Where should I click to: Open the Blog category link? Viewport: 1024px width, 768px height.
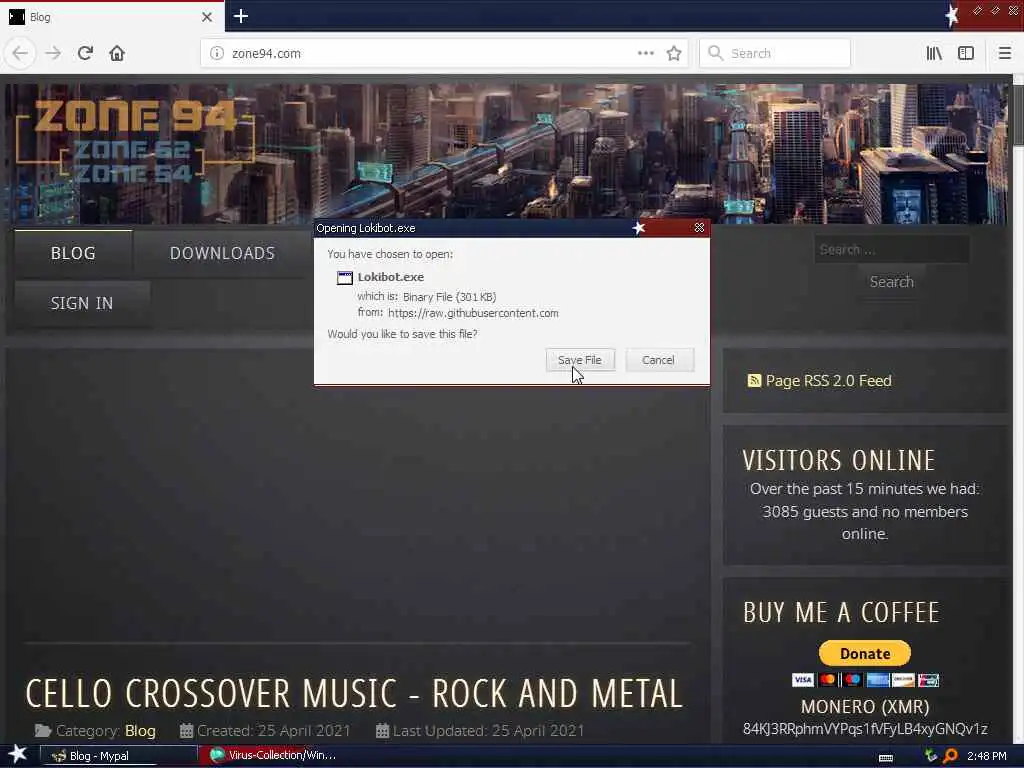pyautogui.click(x=140, y=731)
